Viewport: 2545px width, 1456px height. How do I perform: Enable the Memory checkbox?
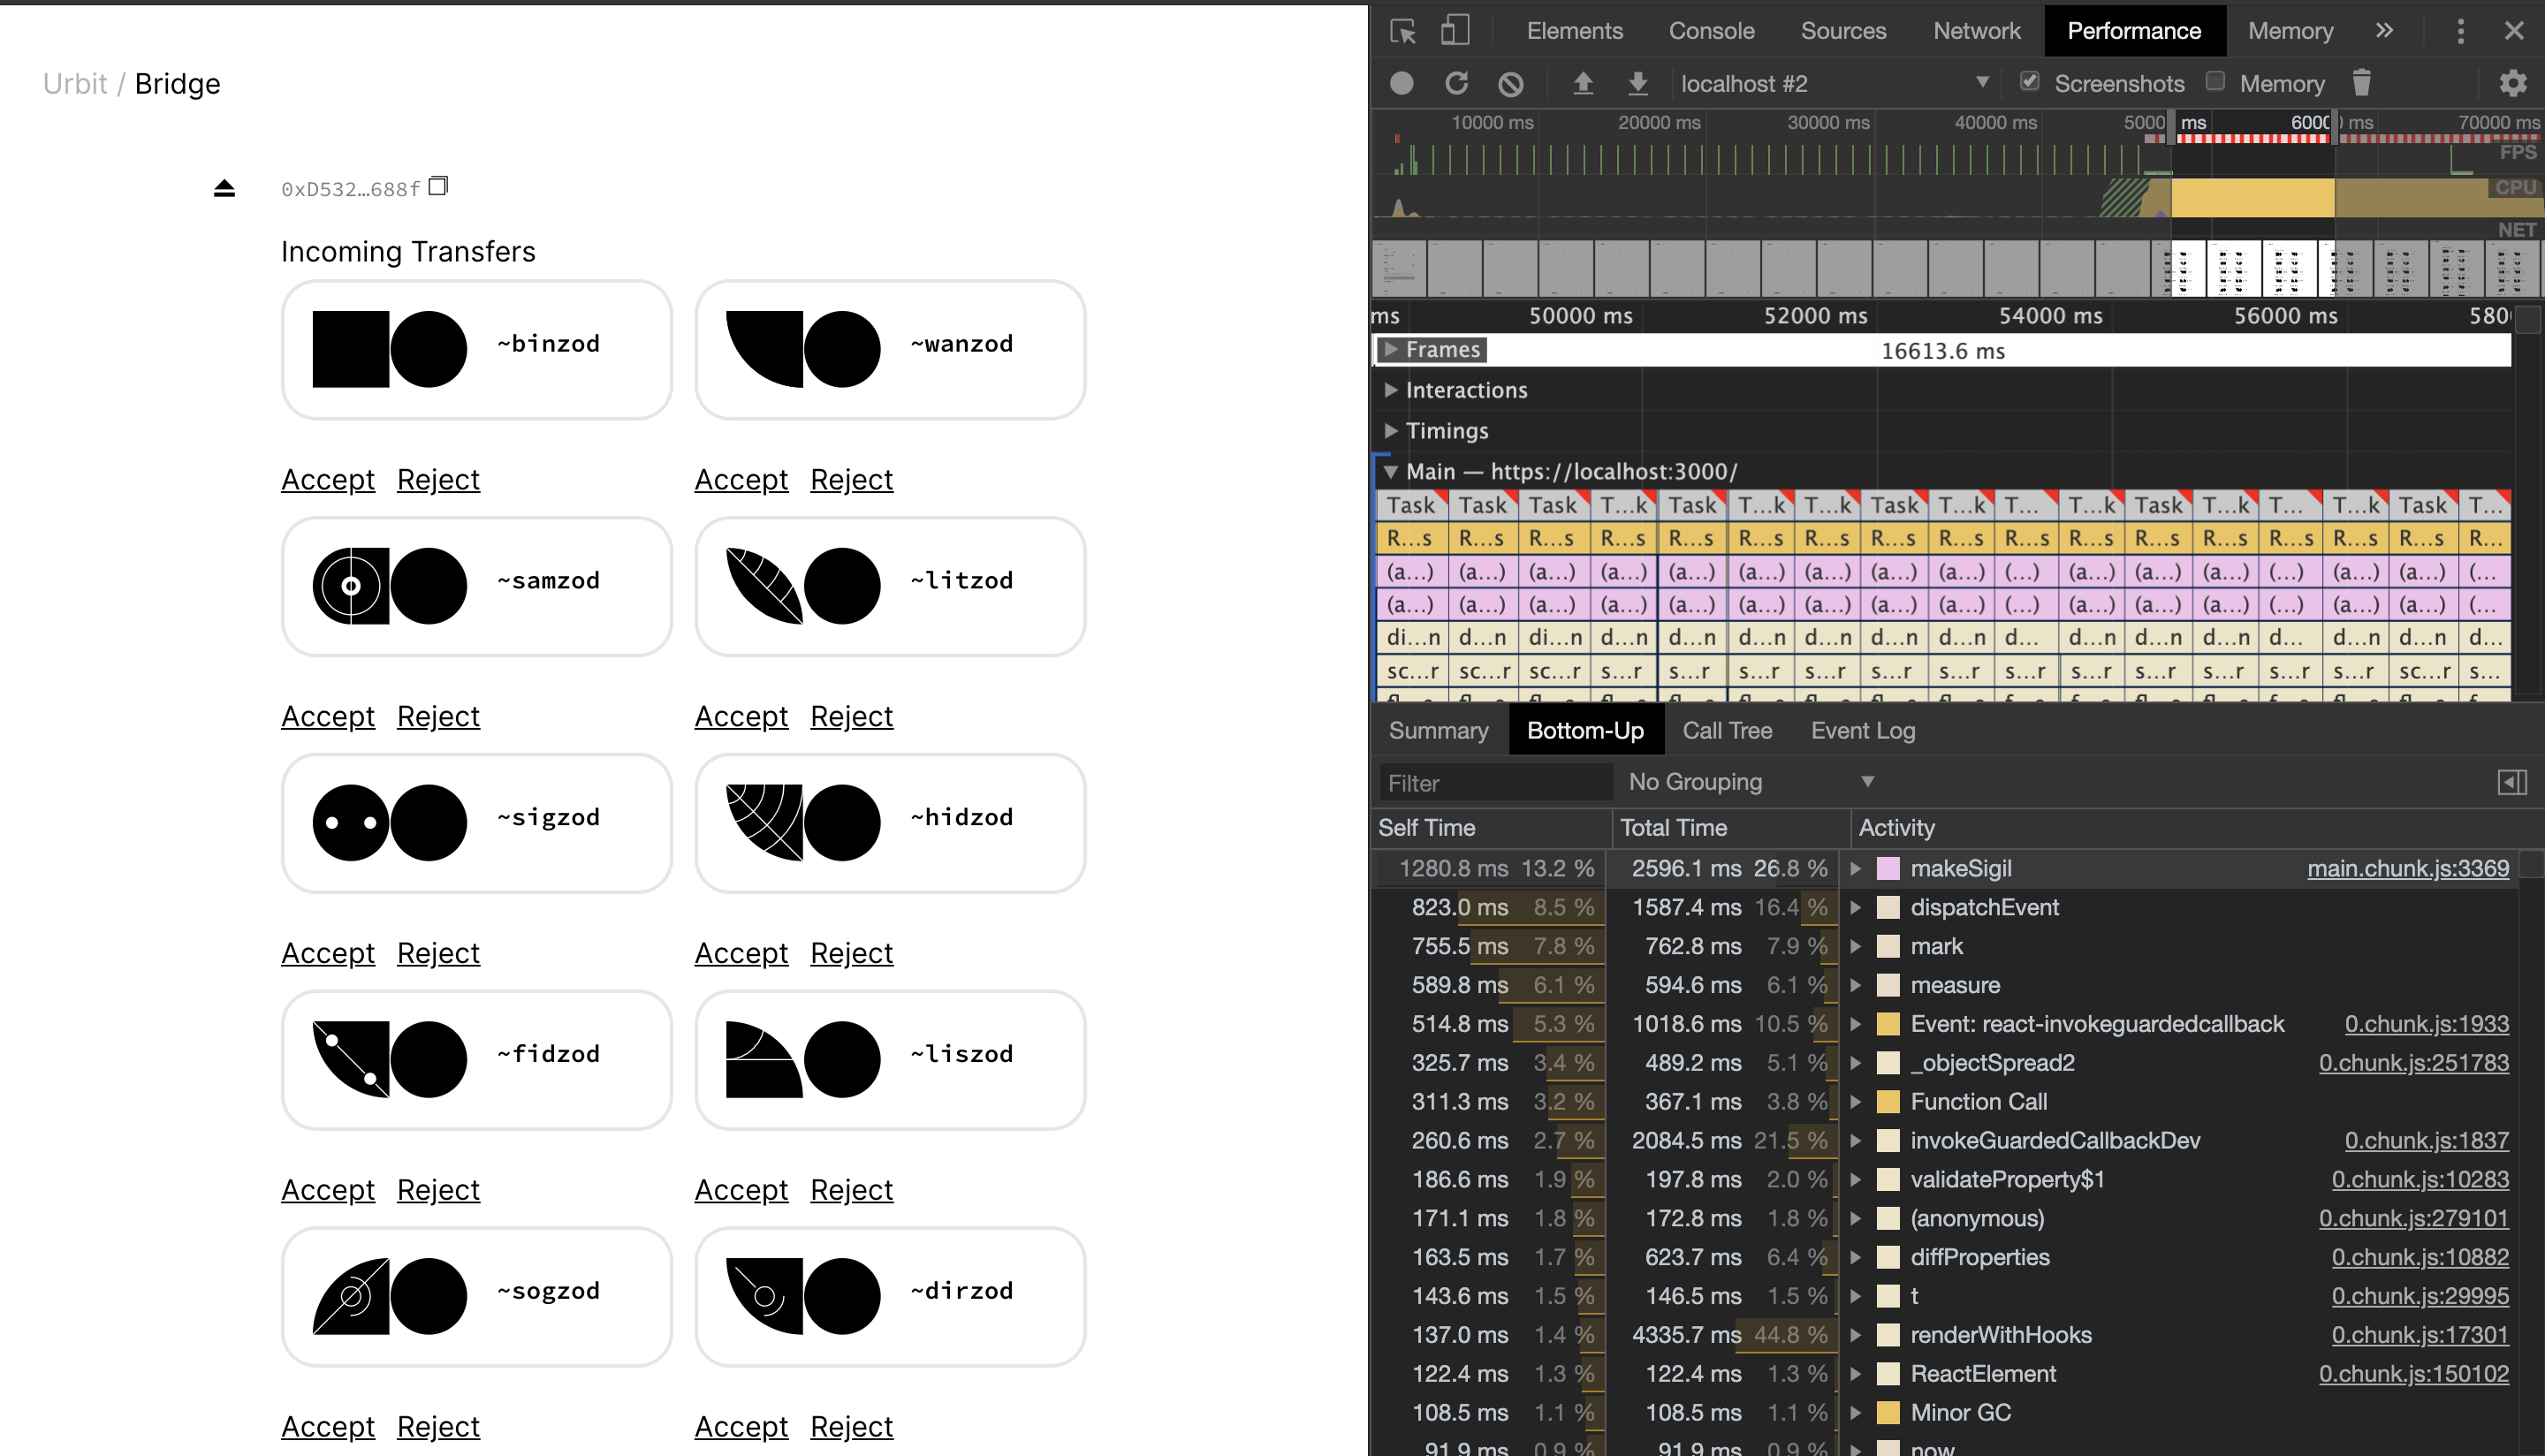pyautogui.click(x=2216, y=82)
